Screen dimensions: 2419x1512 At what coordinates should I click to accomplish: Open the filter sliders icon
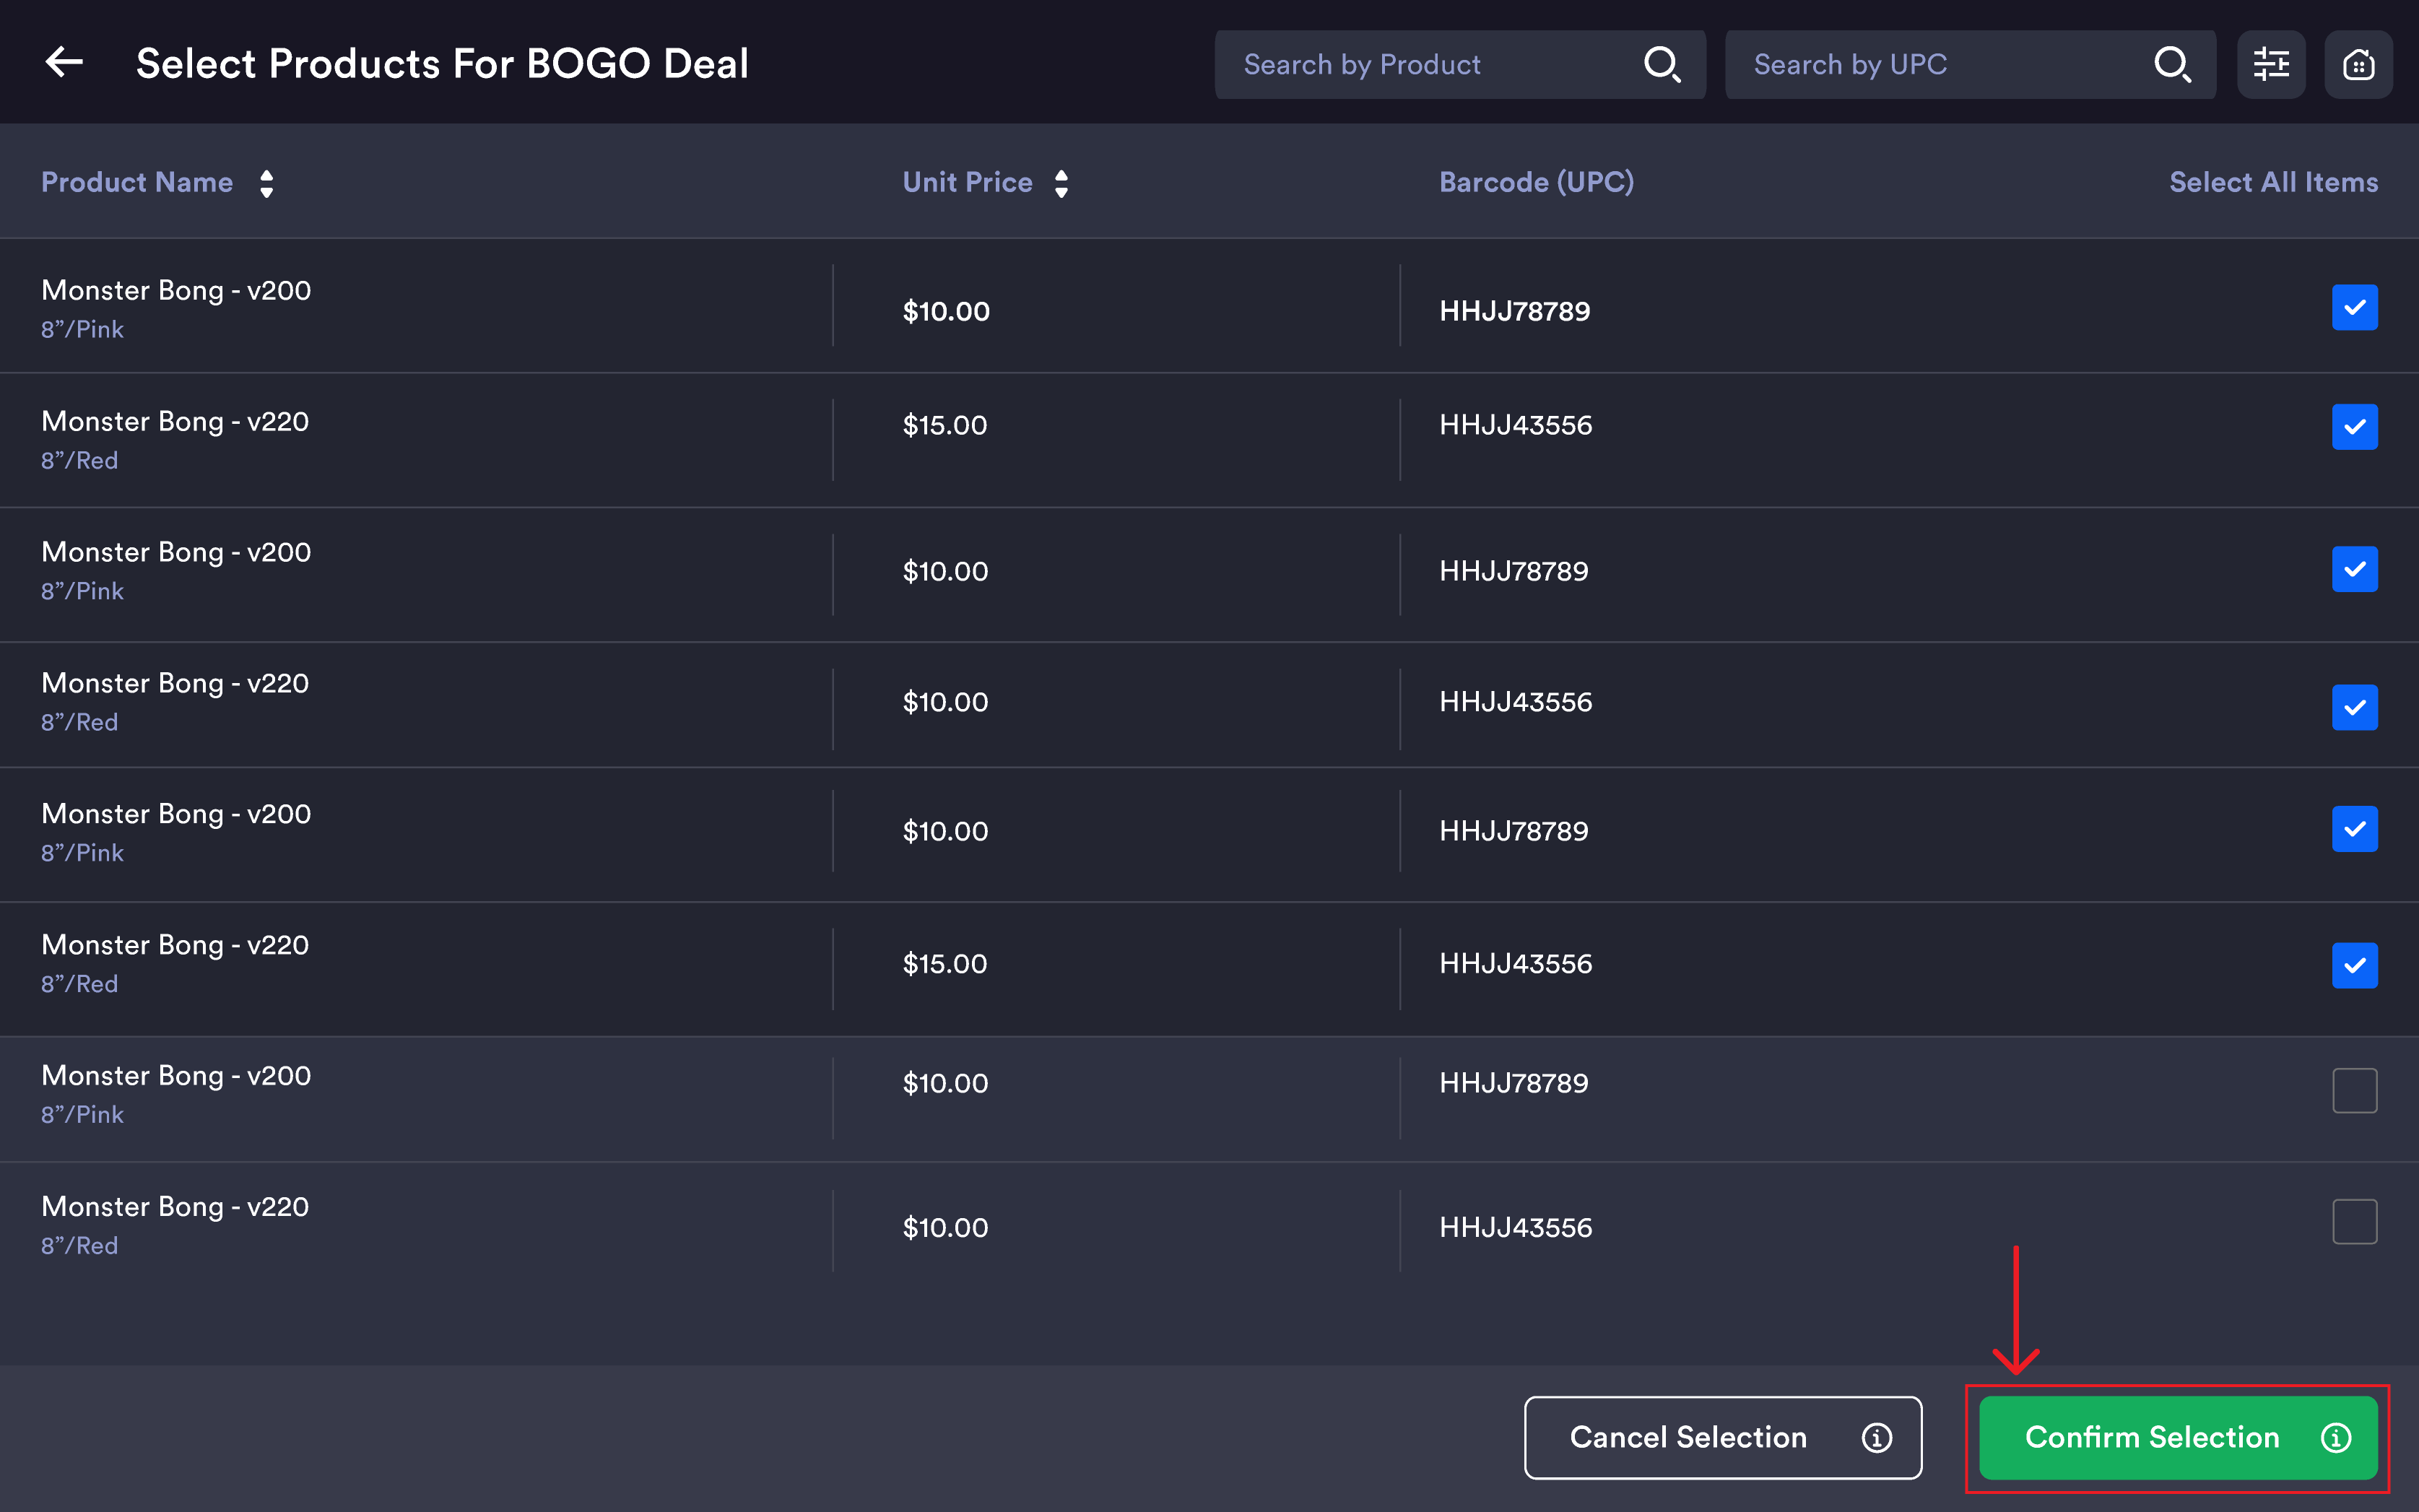2271,65
